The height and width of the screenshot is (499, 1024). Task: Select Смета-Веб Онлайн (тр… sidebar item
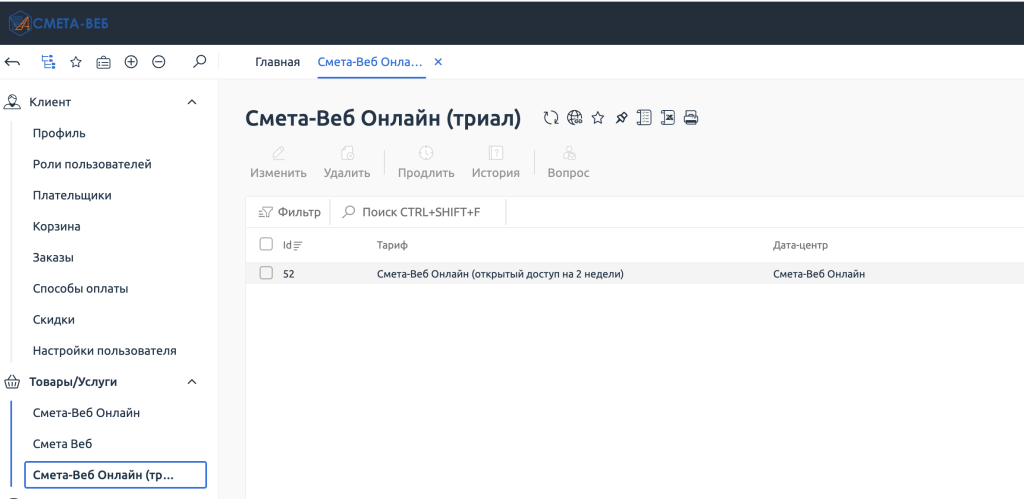coord(116,475)
